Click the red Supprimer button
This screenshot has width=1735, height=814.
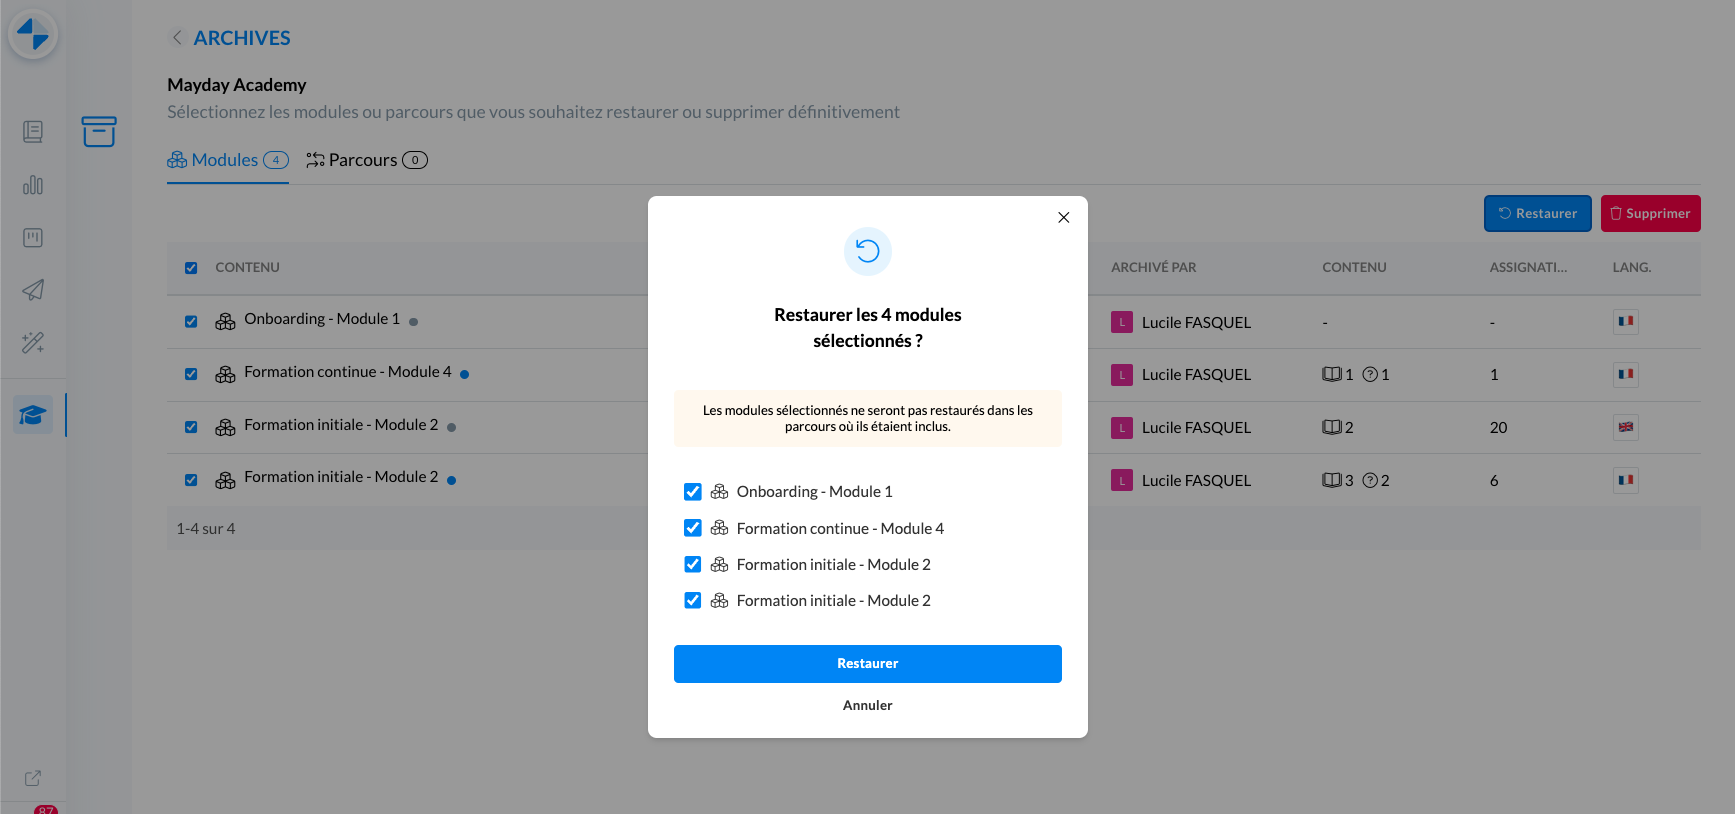tap(1650, 214)
